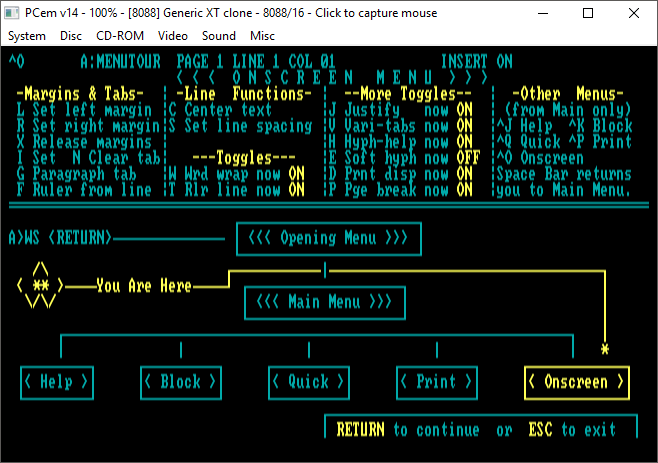Minimize the PCem window
Viewport: 658px width, 463px height.
543,13
